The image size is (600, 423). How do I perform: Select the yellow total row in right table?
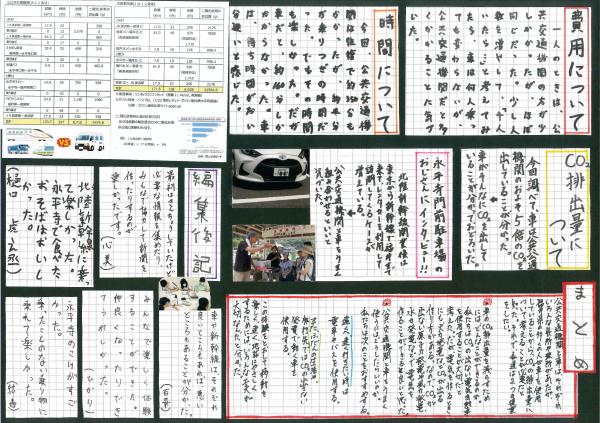(169, 89)
